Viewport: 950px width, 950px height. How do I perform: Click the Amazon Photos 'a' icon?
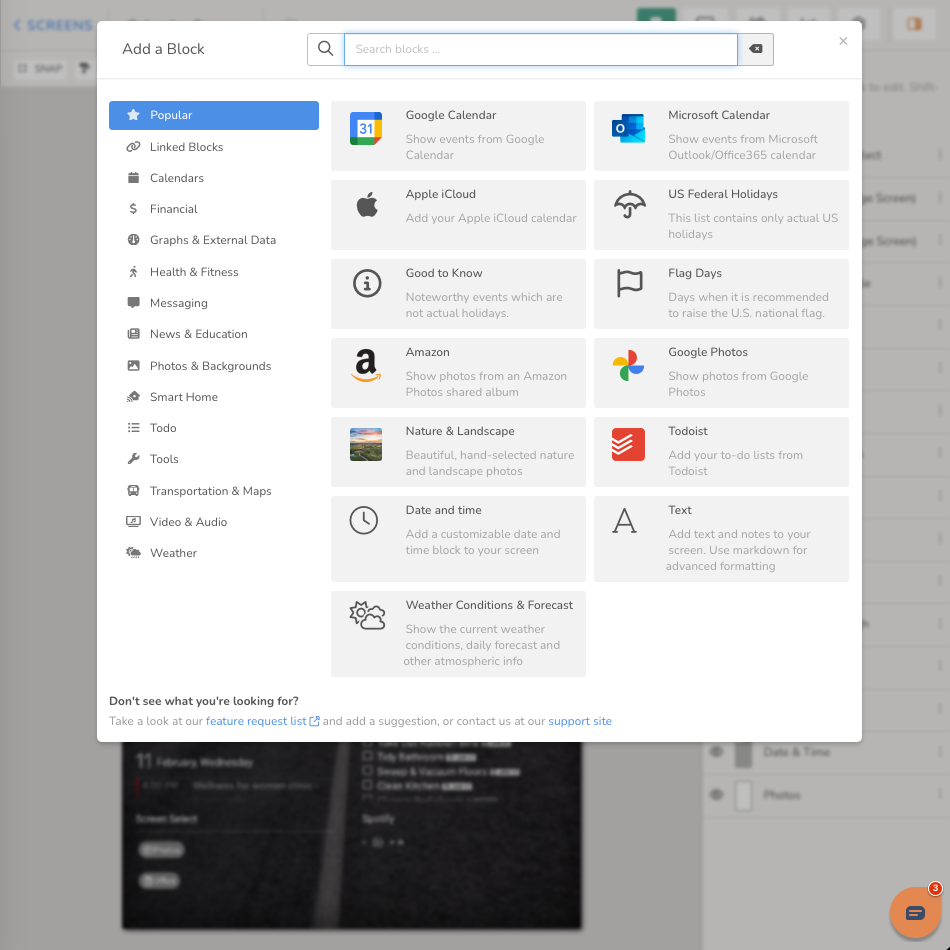point(365,366)
